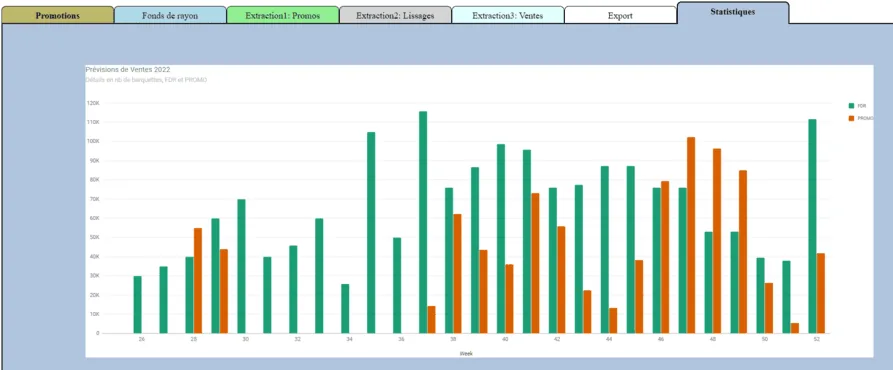
Task: Go to the Extraction2: Lissages tab
Action: [395, 15]
